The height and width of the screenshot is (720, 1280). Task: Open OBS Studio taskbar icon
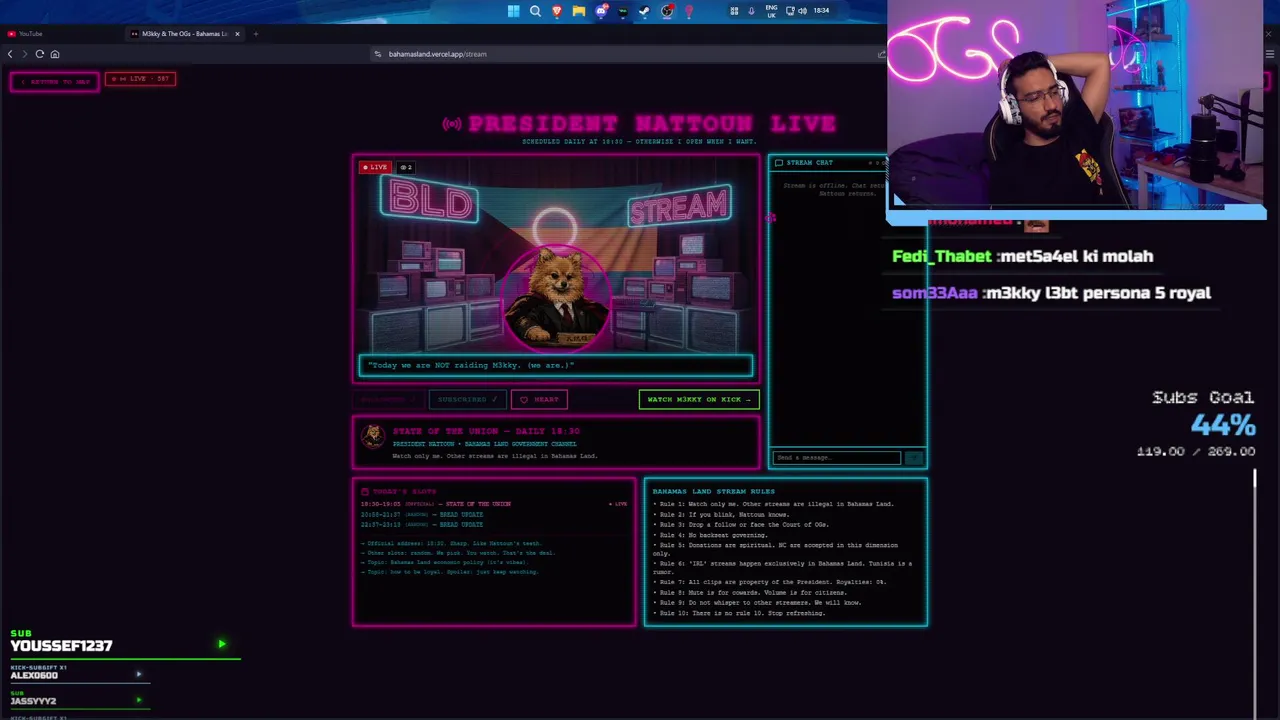[x=667, y=11]
